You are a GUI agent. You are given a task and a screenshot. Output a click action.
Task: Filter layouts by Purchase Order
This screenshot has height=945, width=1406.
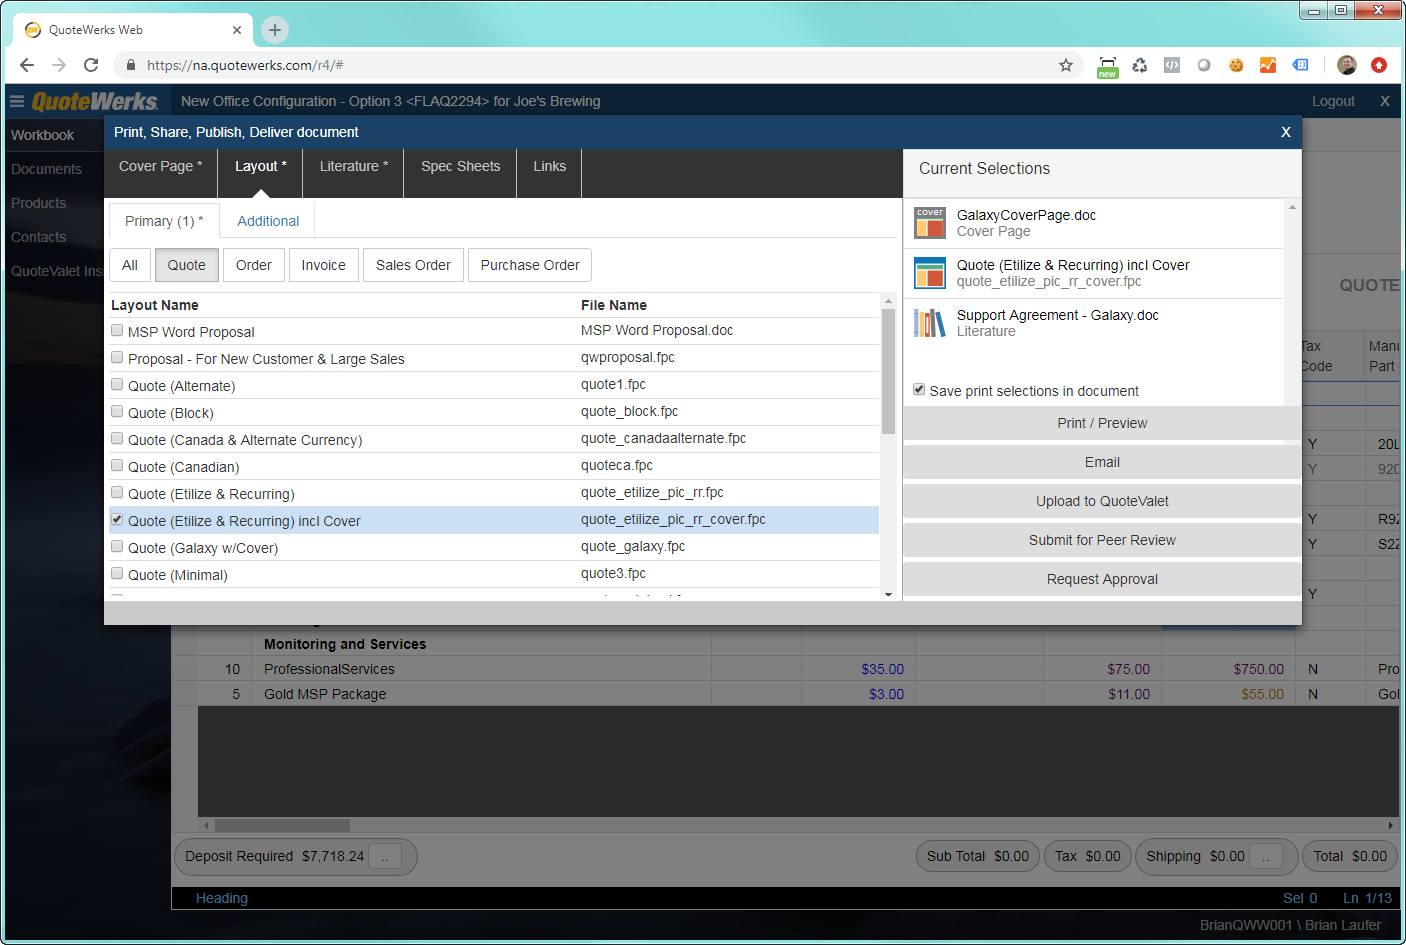[x=530, y=265]
